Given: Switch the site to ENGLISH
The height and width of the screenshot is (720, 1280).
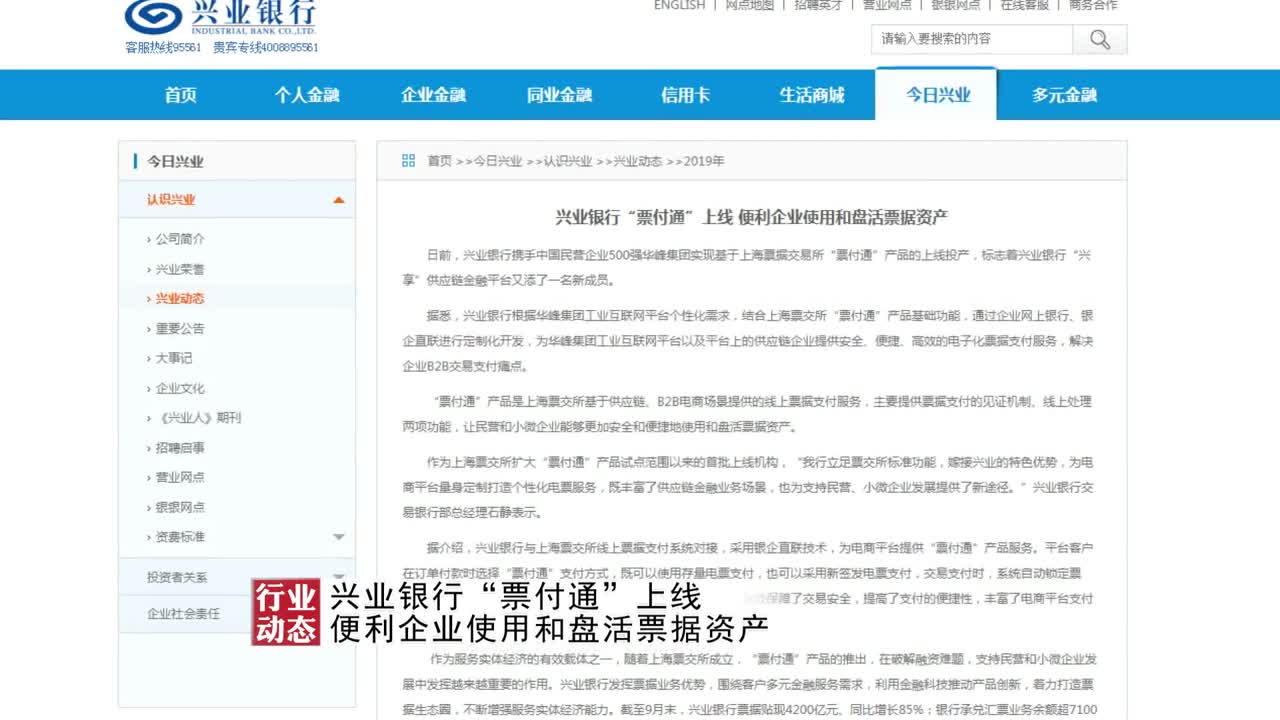Looking at the screenshot, I should [x=679, y=5].
